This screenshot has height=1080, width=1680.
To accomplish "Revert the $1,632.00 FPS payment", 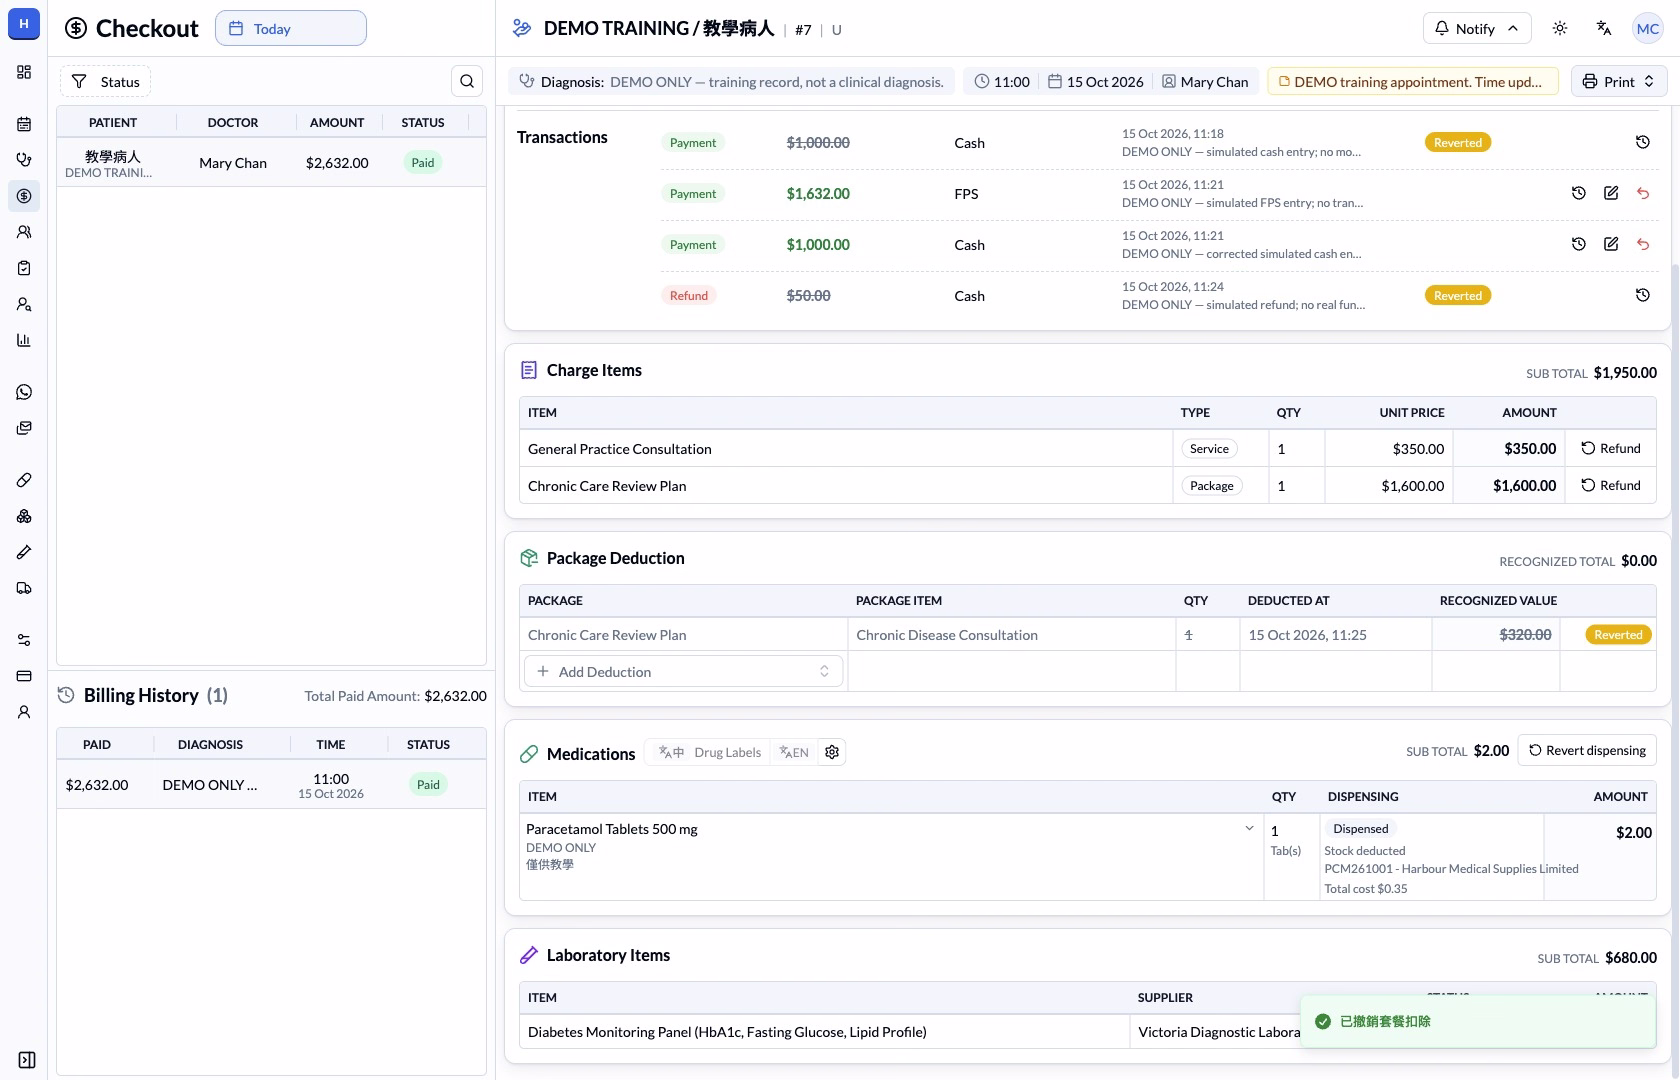I will (1643, 193).
